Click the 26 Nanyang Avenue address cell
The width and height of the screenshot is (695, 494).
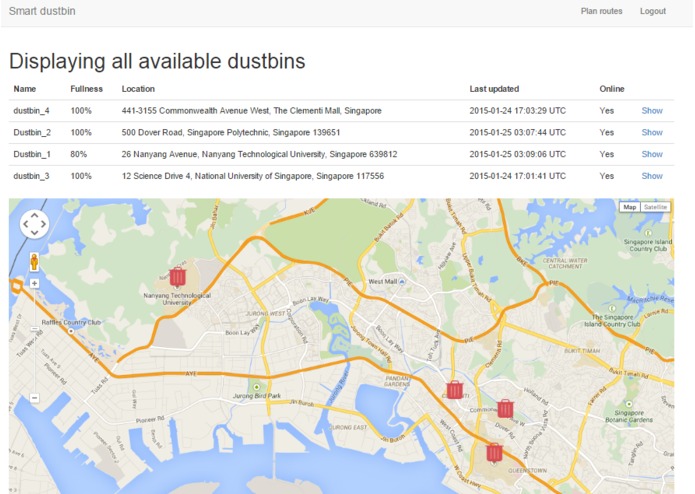point(259,154)
